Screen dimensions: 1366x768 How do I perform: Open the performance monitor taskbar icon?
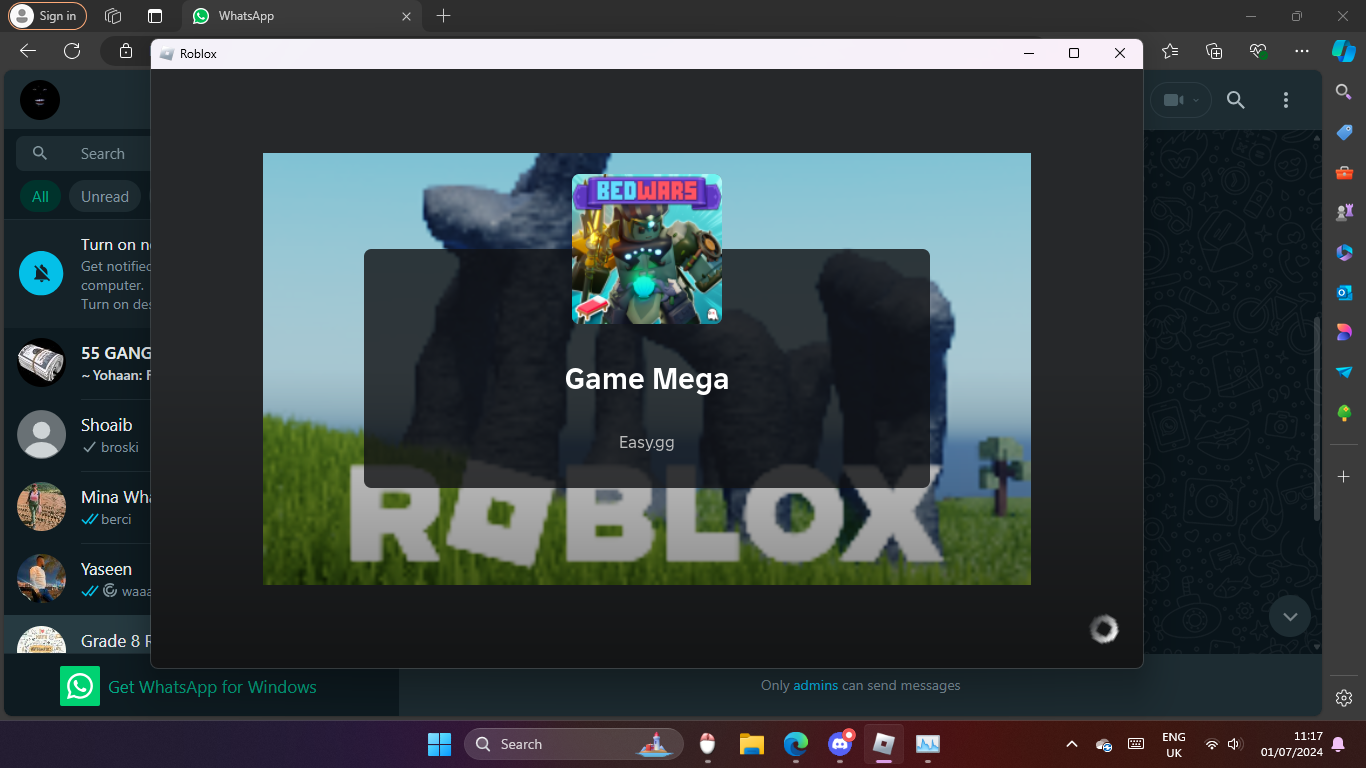point(928,744)
